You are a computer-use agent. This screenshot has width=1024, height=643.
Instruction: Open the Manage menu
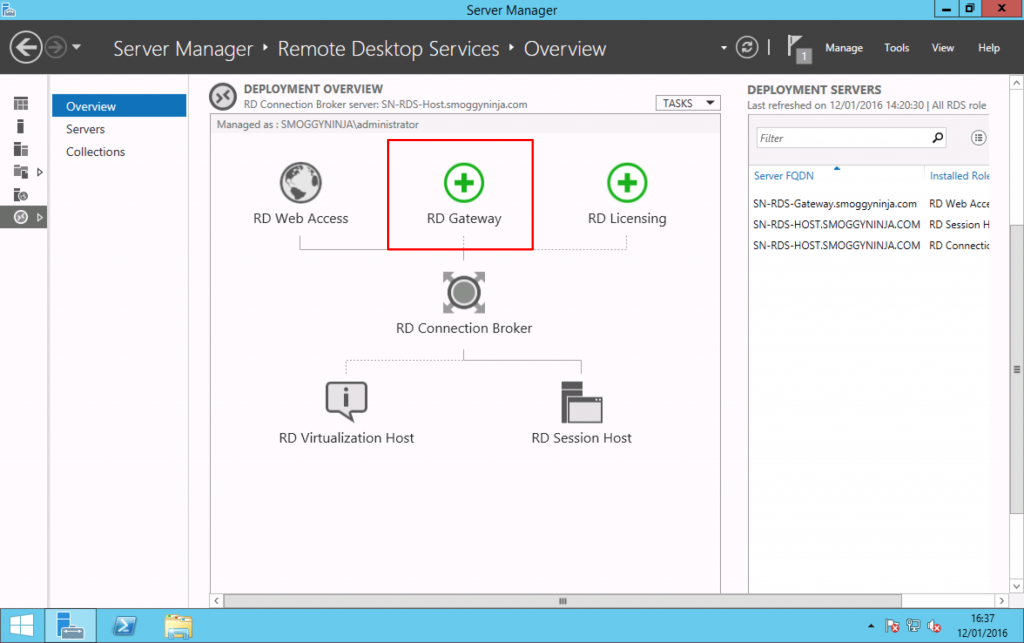click(x=844, y=47)
